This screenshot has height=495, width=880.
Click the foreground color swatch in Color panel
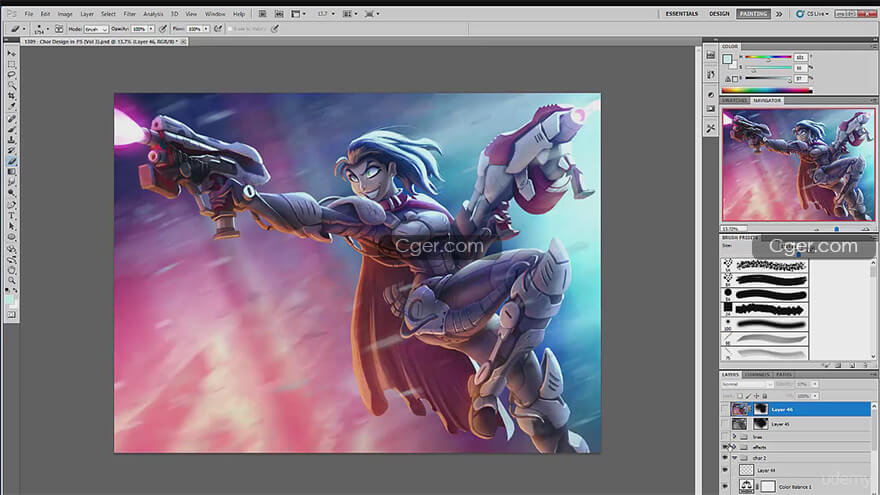coord(727,59)
